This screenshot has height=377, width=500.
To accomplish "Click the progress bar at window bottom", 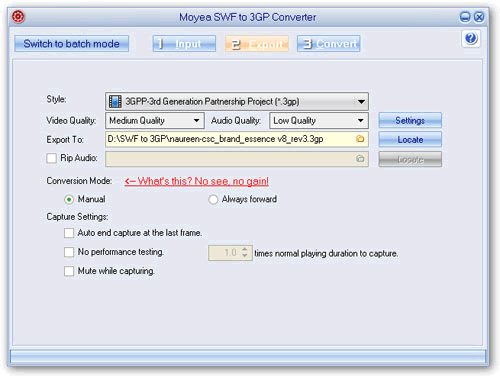I will [248, 356].
